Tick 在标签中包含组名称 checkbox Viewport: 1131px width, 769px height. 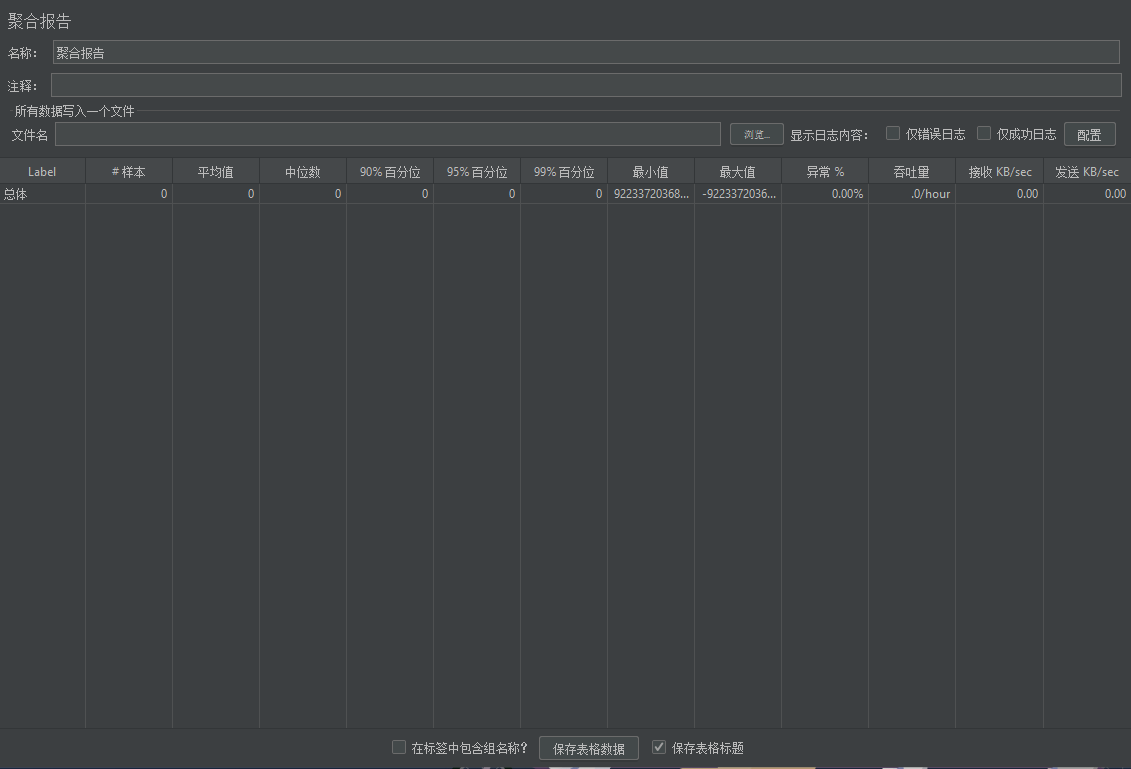pyautogui.click(x=399, y=747)
